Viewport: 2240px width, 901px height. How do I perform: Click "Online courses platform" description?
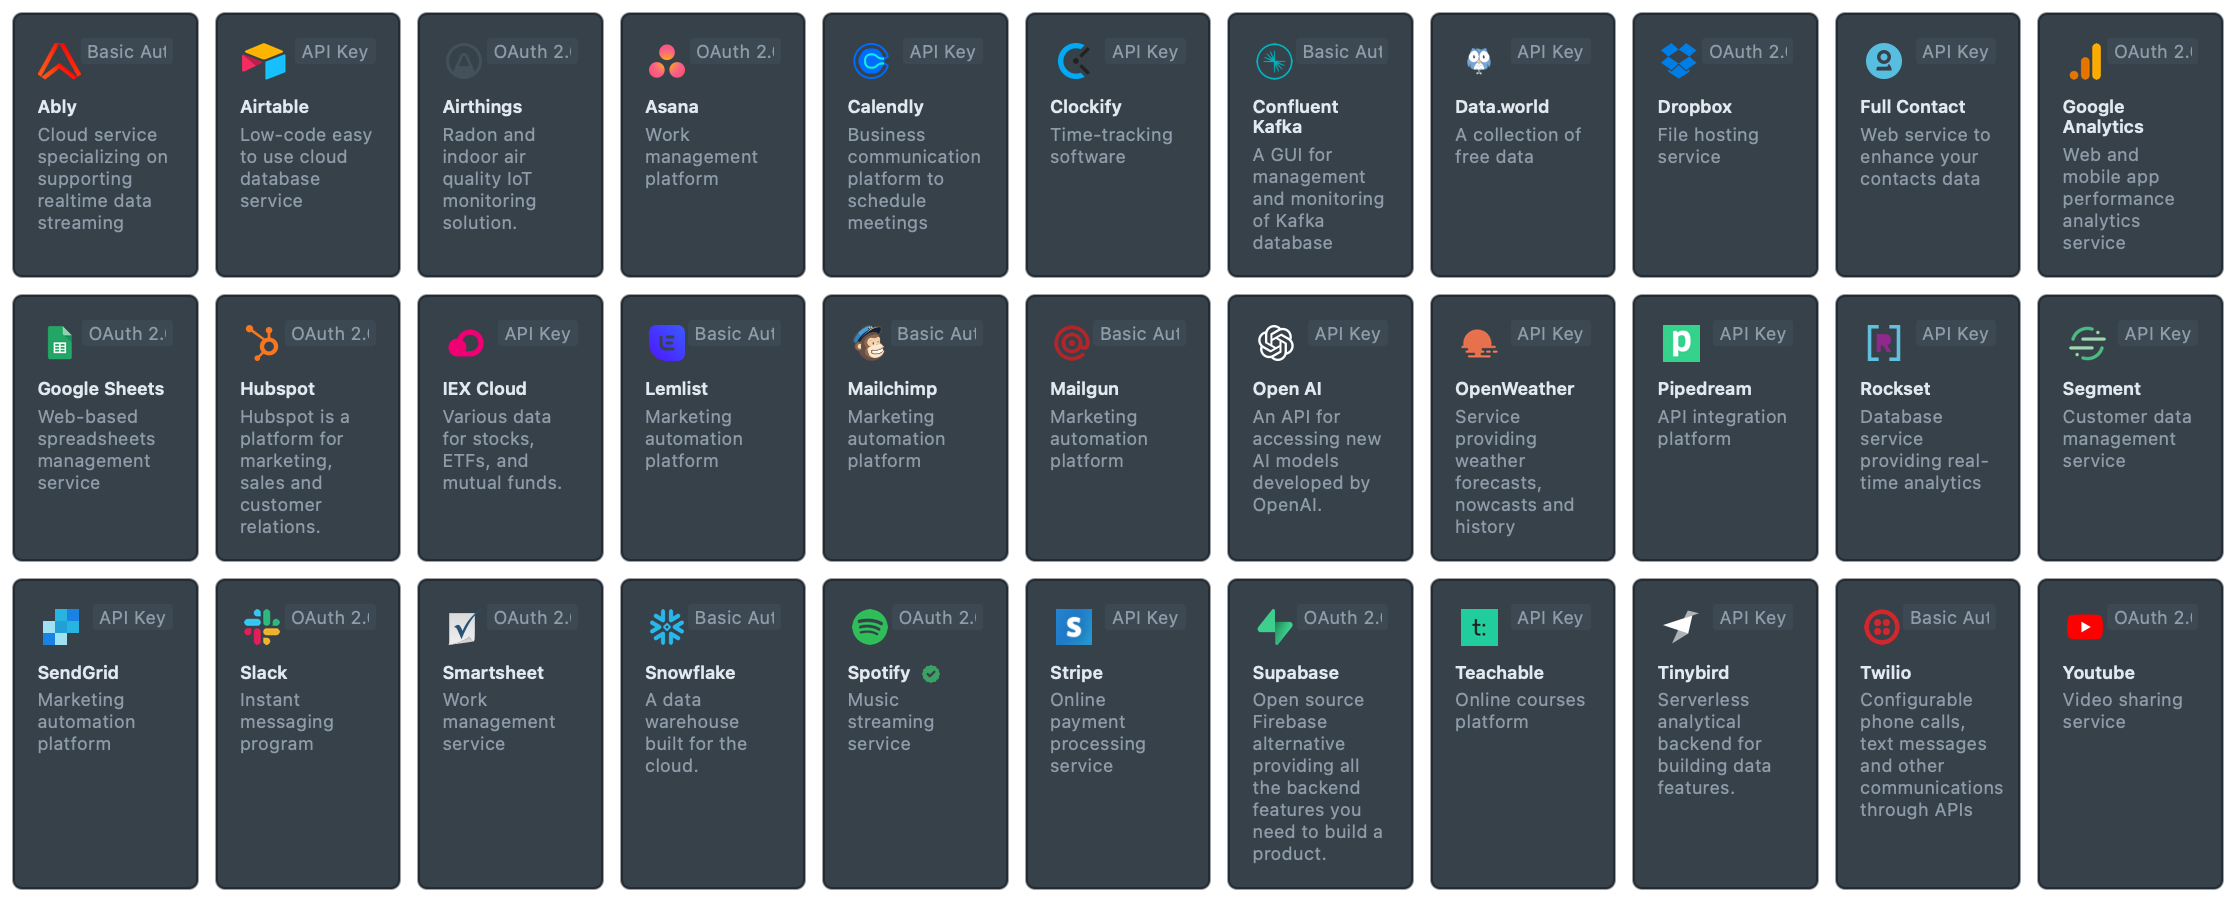[x=1520, y=711]
